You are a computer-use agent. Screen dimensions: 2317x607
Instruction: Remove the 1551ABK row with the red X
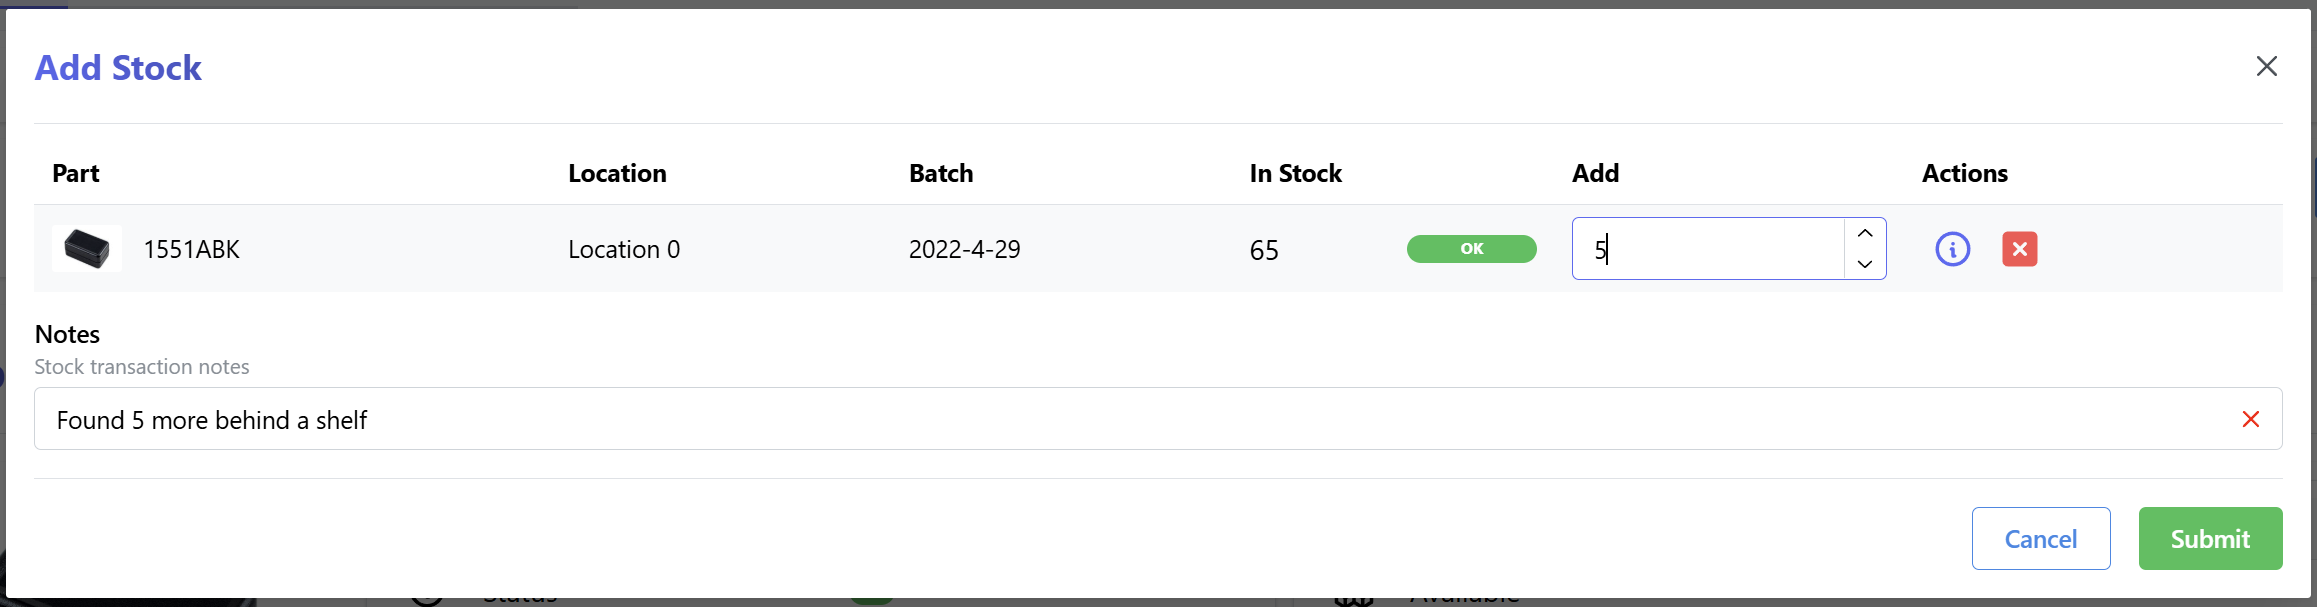[x=2019, y=249]
